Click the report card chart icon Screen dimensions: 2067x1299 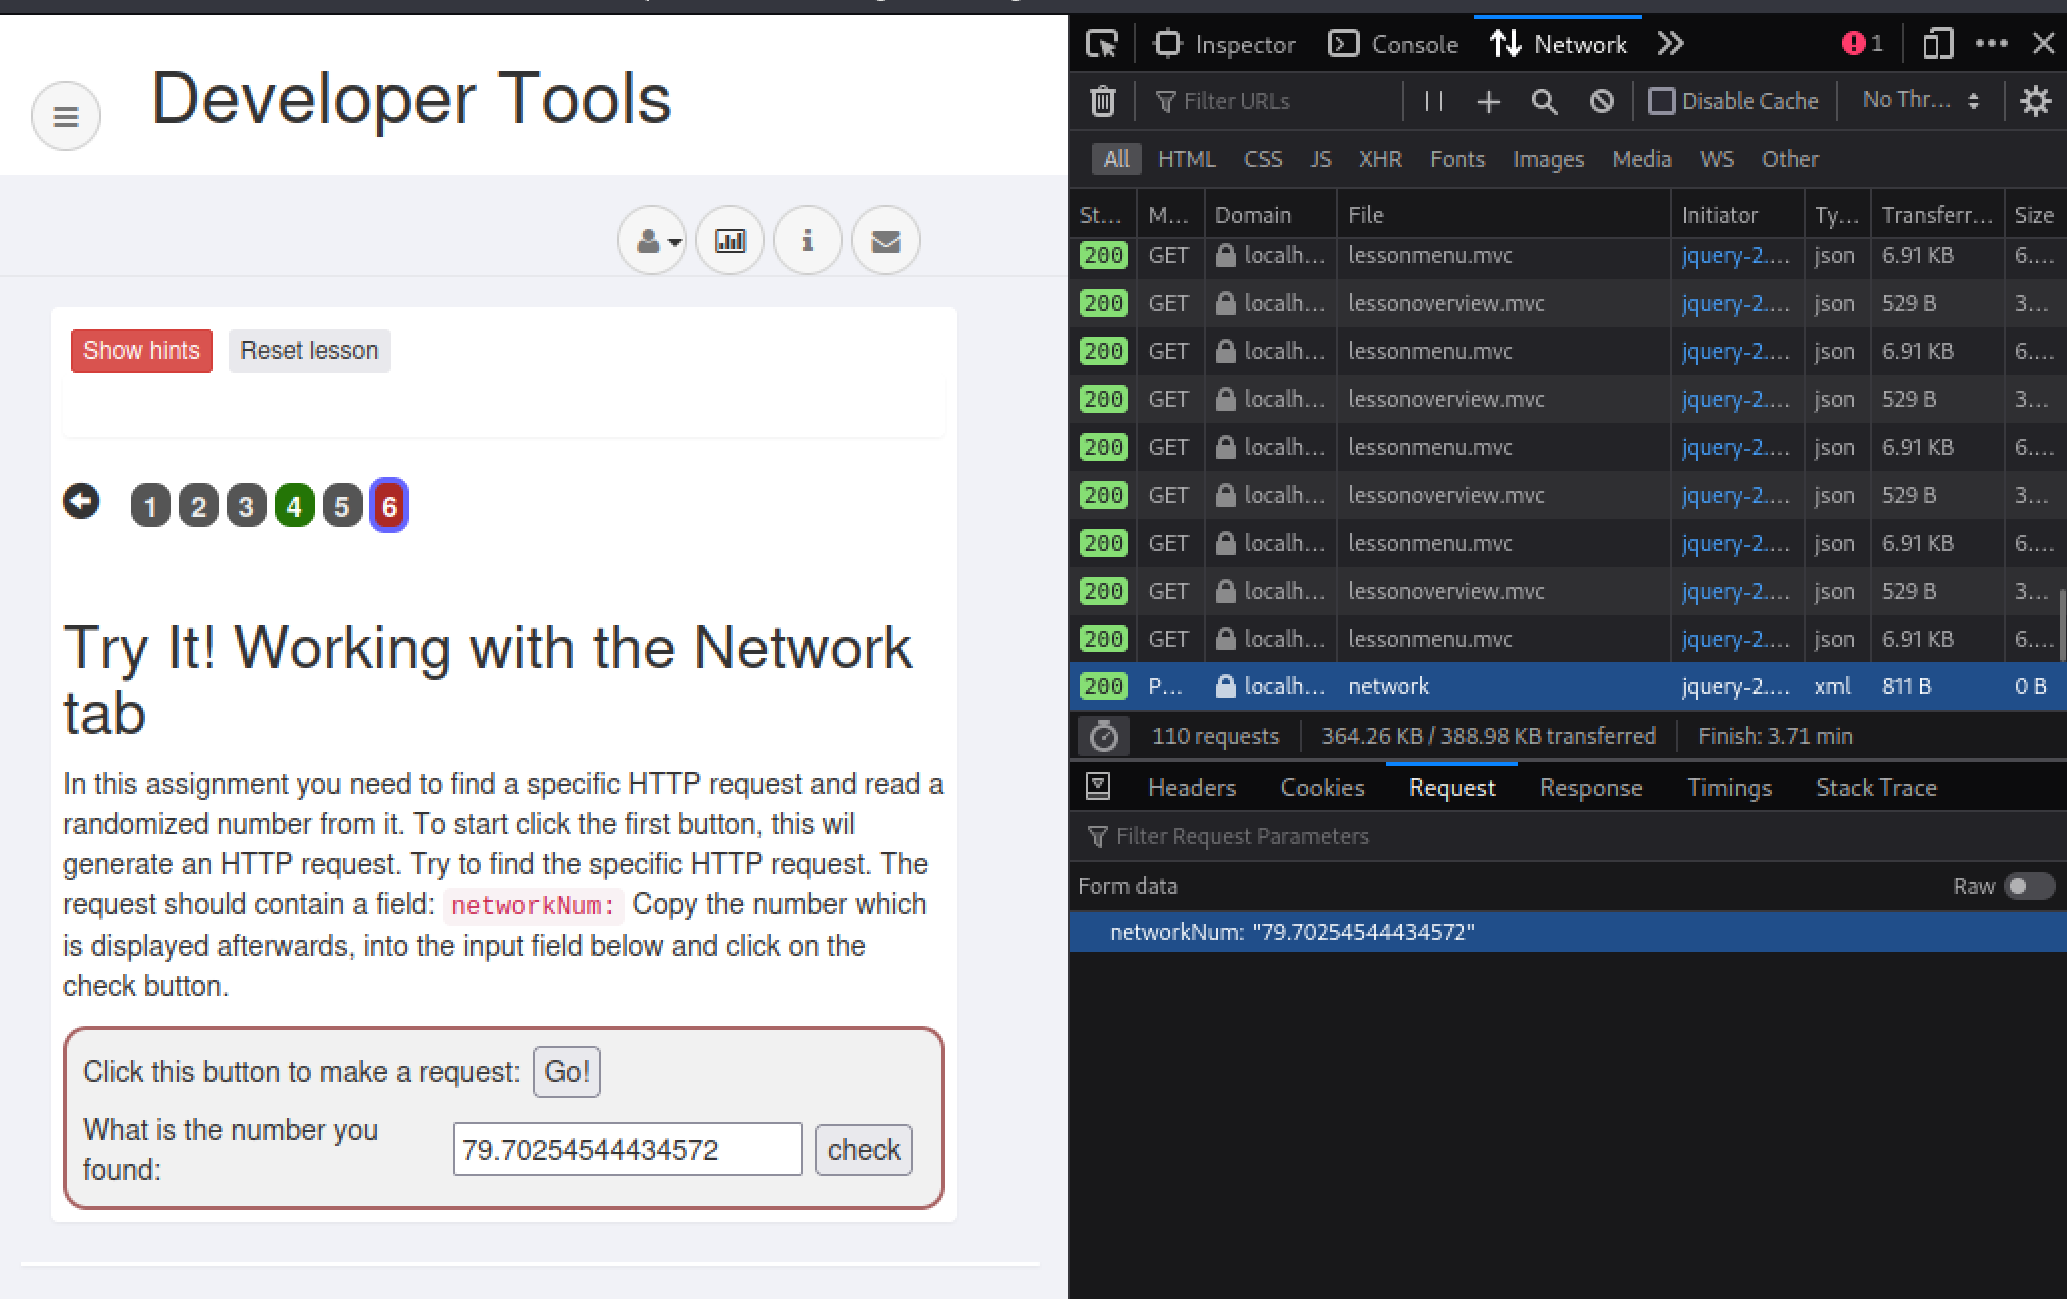(730, 241)
